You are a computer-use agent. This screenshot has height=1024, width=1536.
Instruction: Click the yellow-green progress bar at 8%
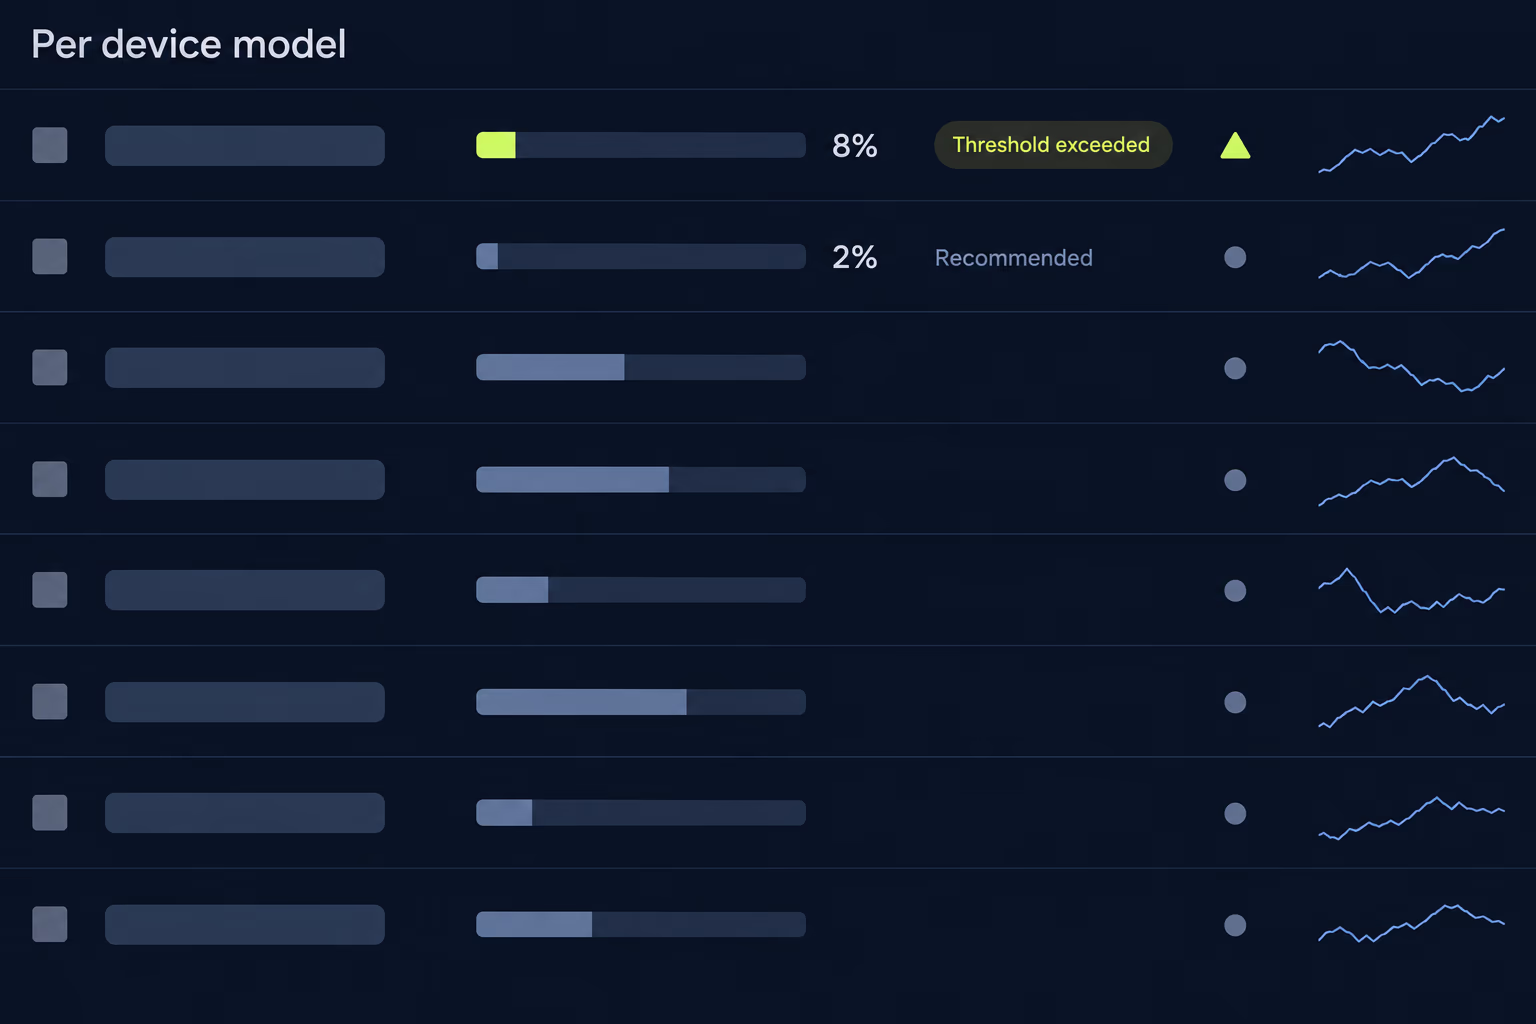[x=641, y=145]
